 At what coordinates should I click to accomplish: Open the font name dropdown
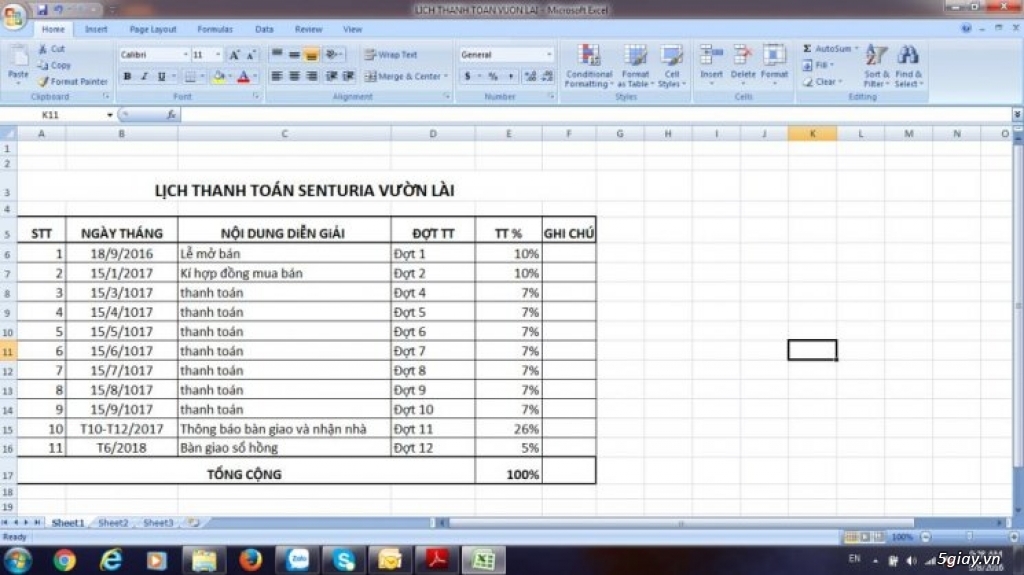tap(185, 55)
